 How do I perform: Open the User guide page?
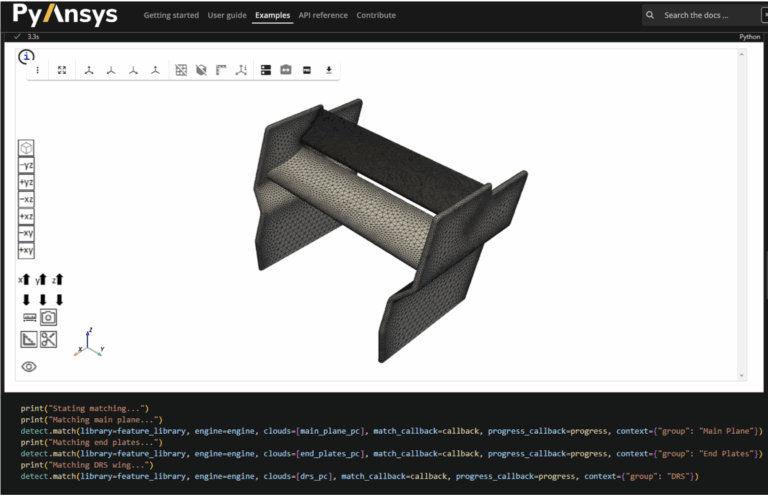(x=227, y=15)
